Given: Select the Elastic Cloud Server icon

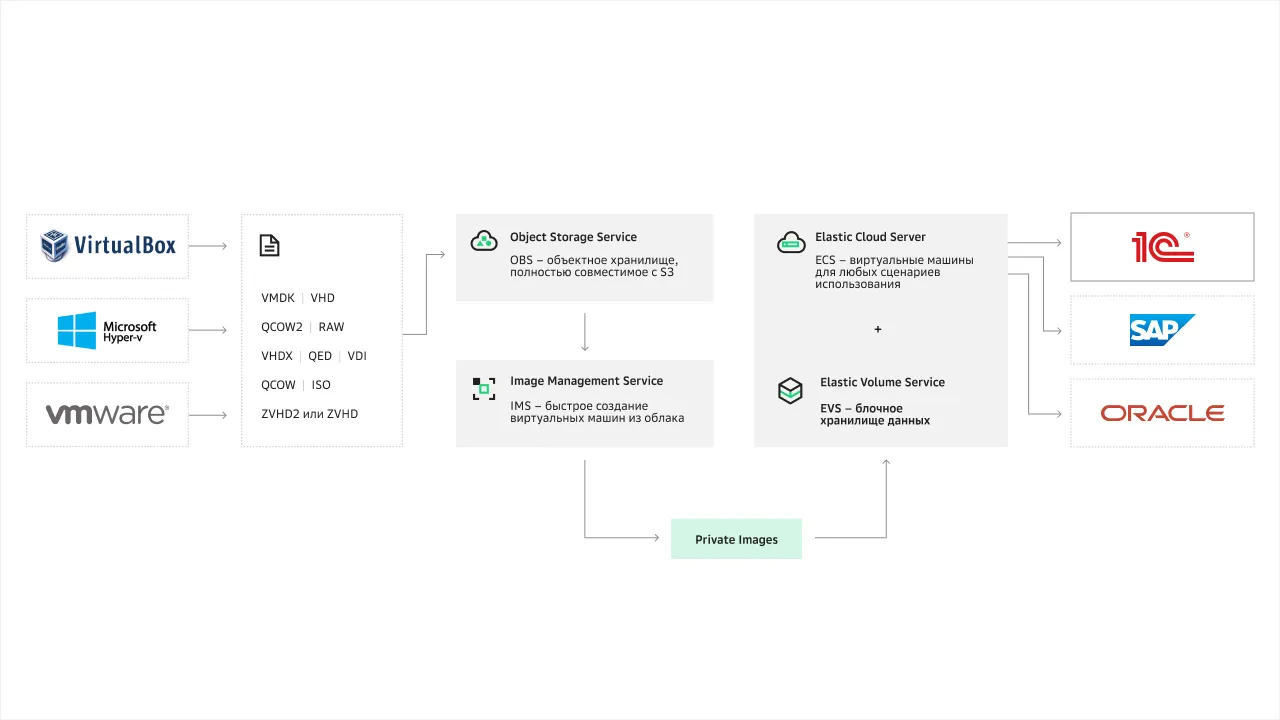Looking at the screenshot, I should click(790, 241).
